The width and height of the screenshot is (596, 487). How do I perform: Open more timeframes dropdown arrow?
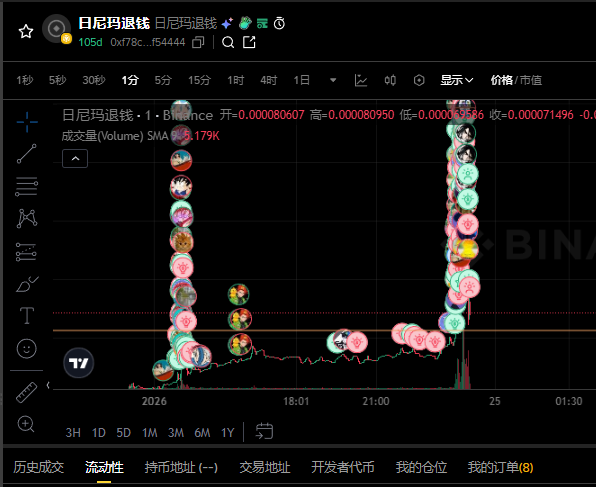coord(333,80)
